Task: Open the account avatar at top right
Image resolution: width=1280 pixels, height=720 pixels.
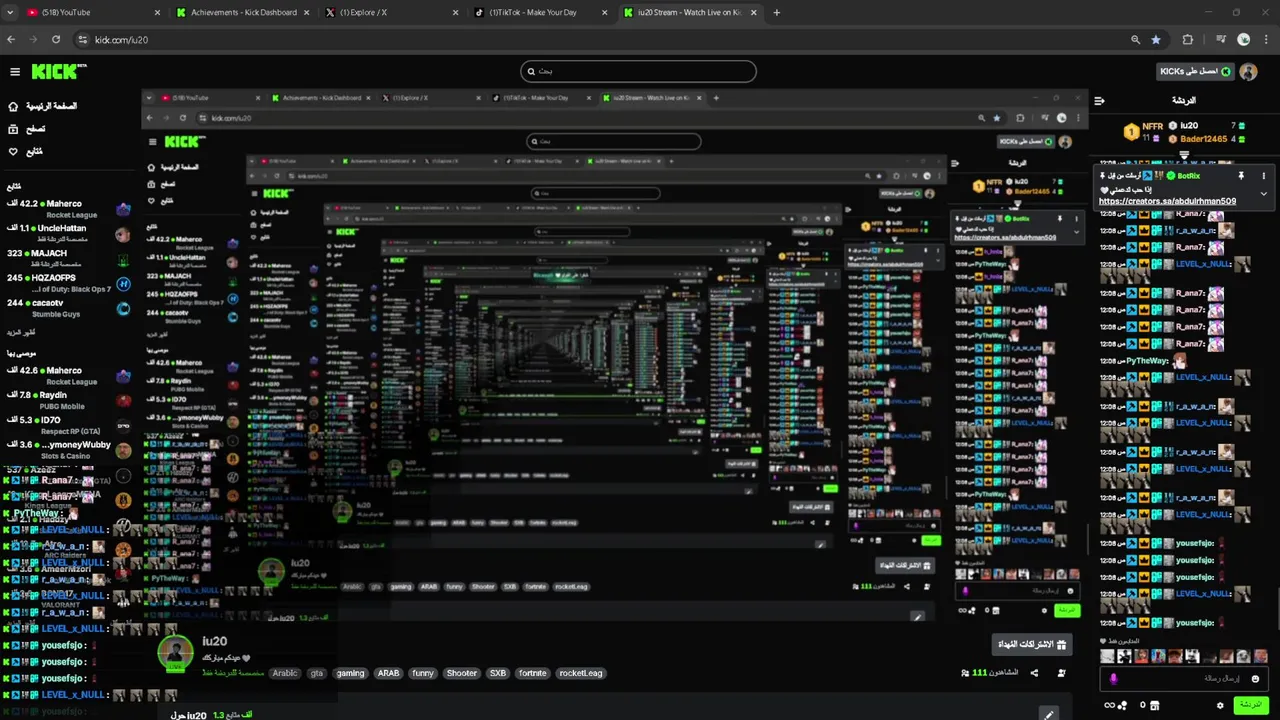Action: point(1248,72)
